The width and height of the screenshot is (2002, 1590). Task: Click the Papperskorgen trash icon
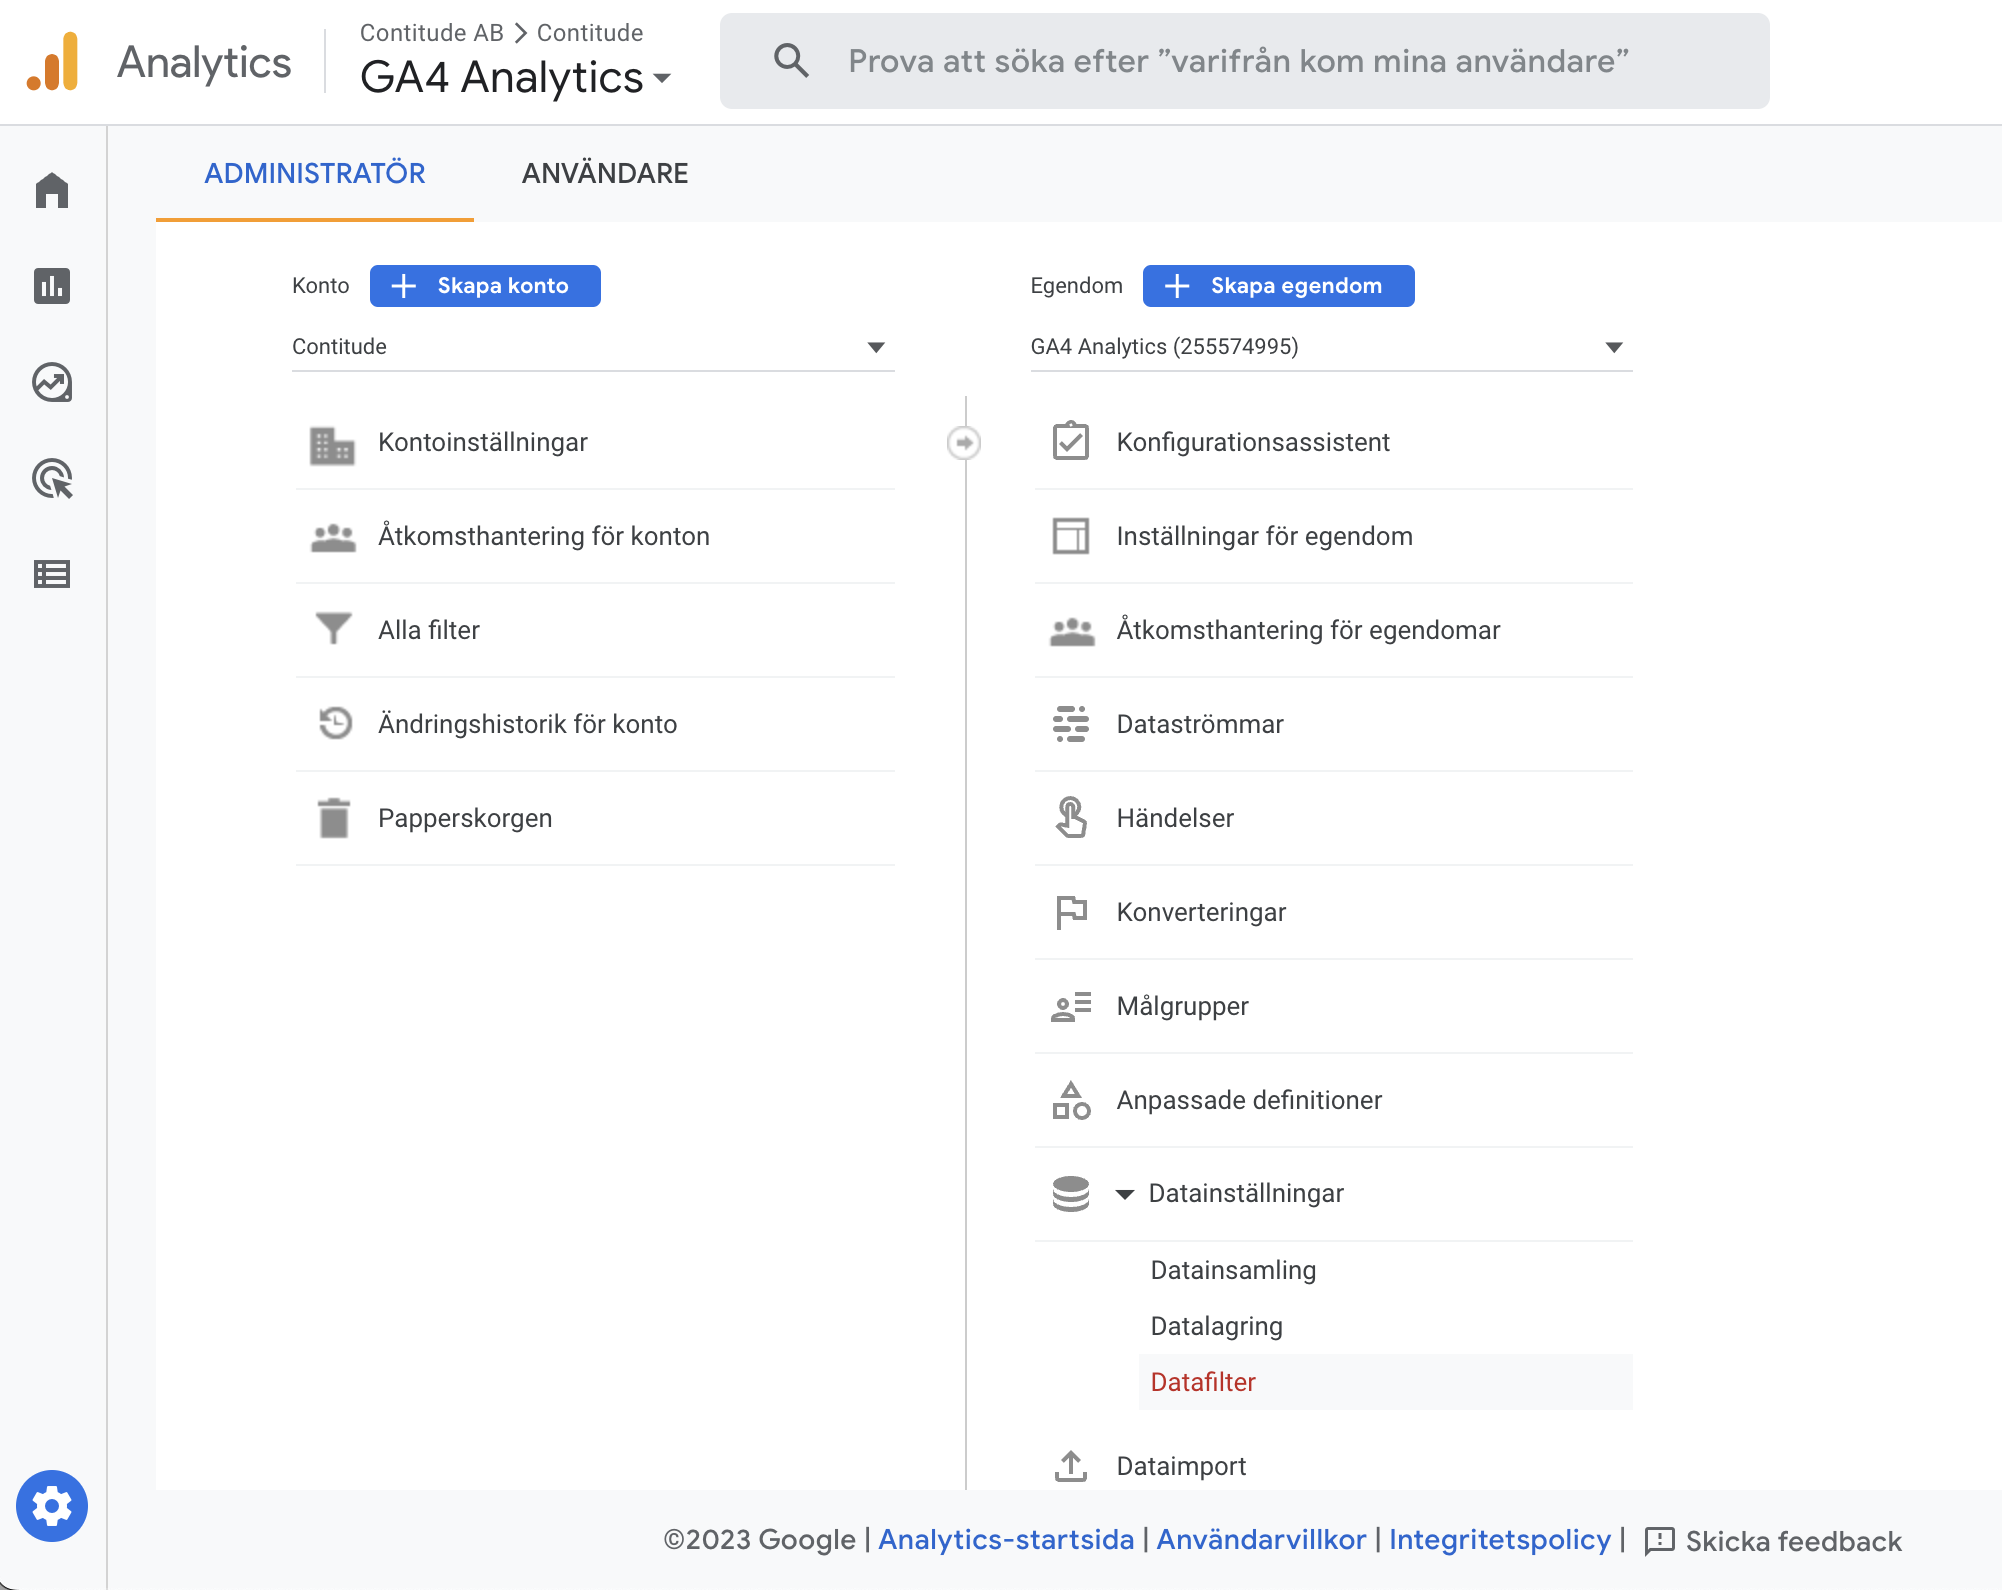pos(334,818)
